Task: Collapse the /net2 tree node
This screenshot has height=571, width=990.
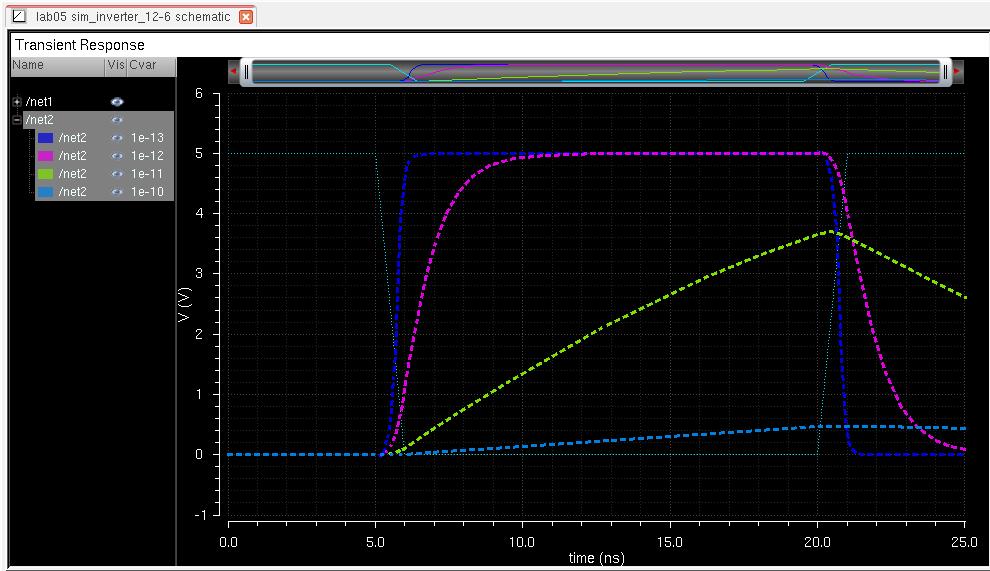Action: click(x=17, y=120)
